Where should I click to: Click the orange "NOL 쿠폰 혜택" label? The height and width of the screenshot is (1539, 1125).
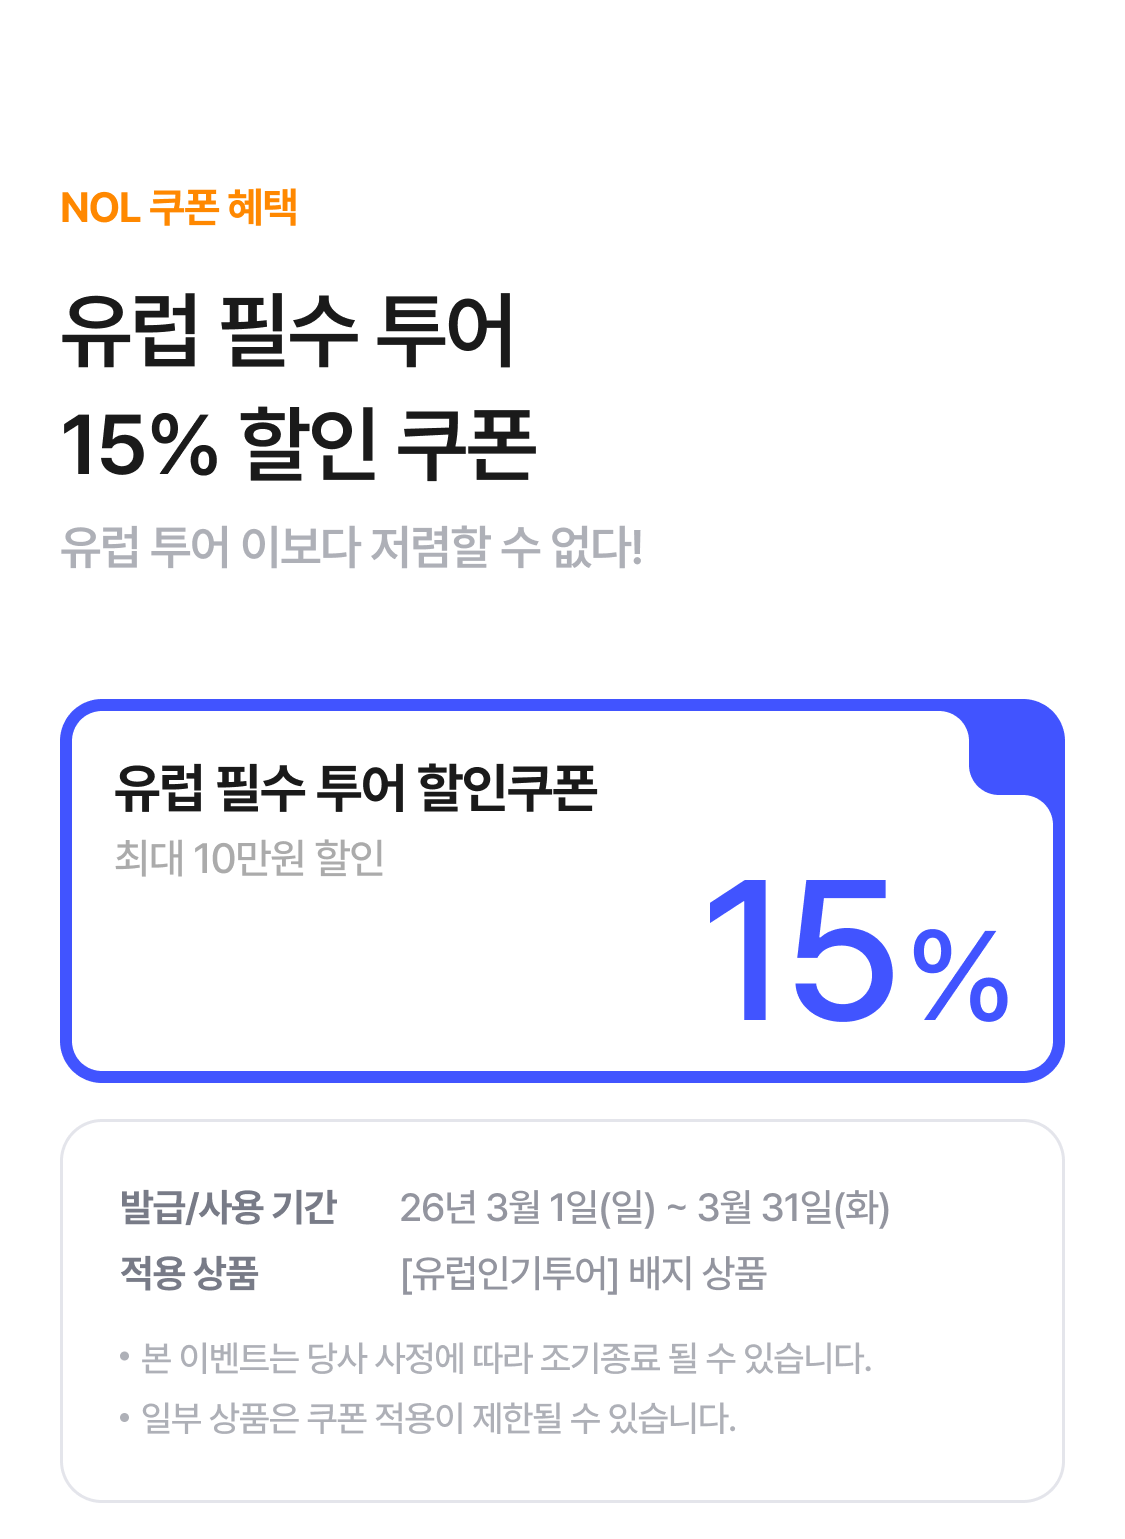(179, 208)
